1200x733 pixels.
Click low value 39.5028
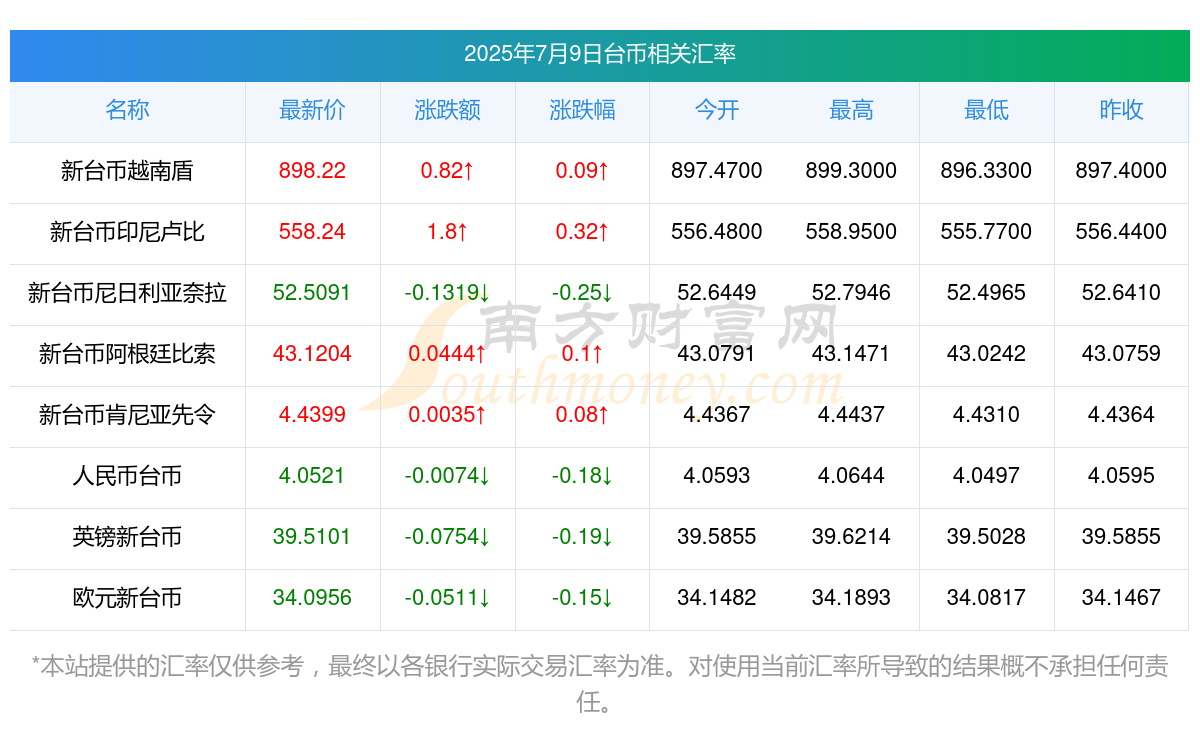tap(986, 537)
